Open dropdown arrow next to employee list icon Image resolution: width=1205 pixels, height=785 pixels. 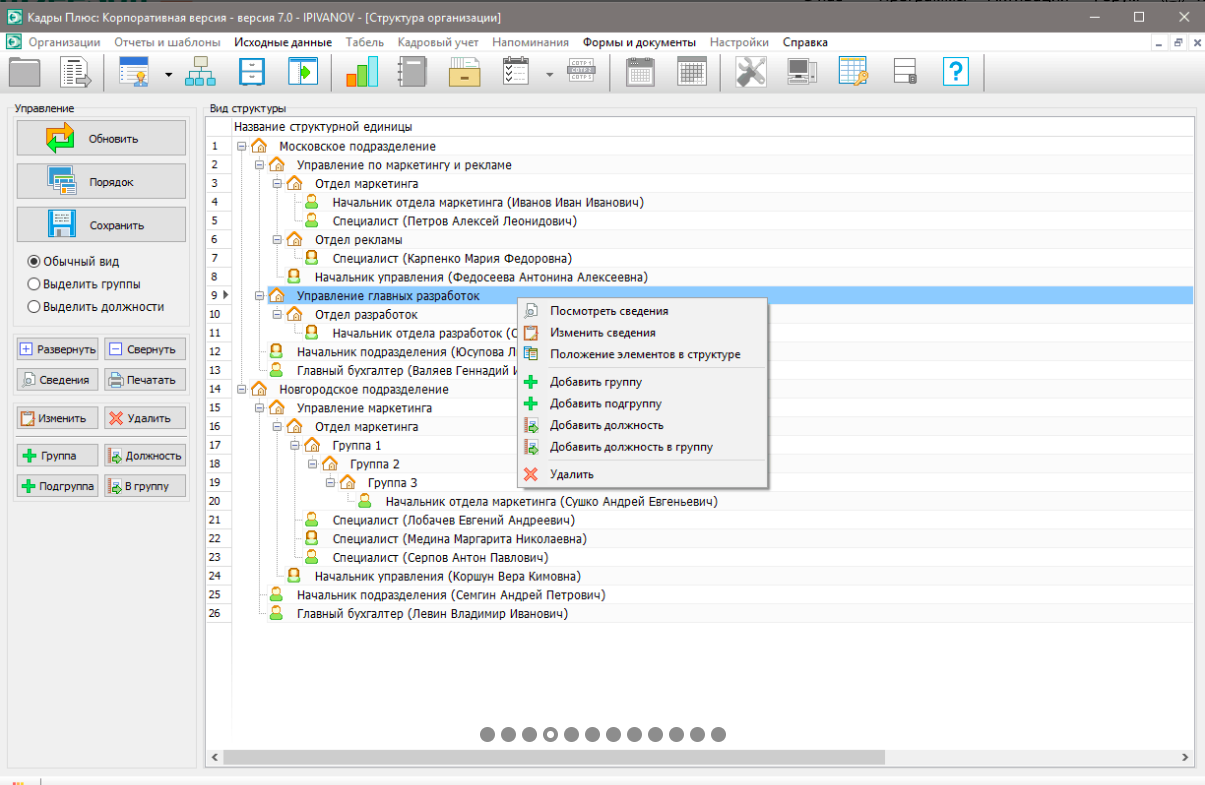pyautogui.click(x=168, y=74)
